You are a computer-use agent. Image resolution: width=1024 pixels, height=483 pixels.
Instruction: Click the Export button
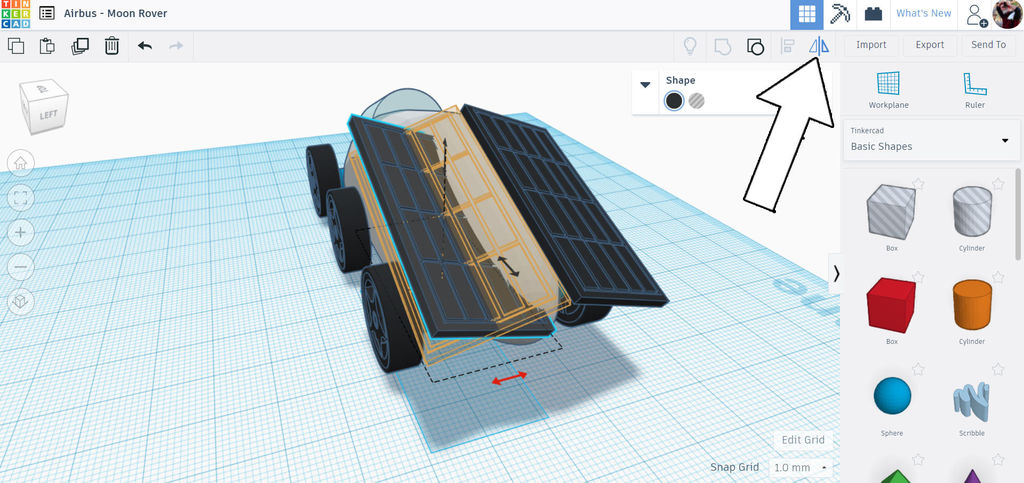(x=930, y=44)
